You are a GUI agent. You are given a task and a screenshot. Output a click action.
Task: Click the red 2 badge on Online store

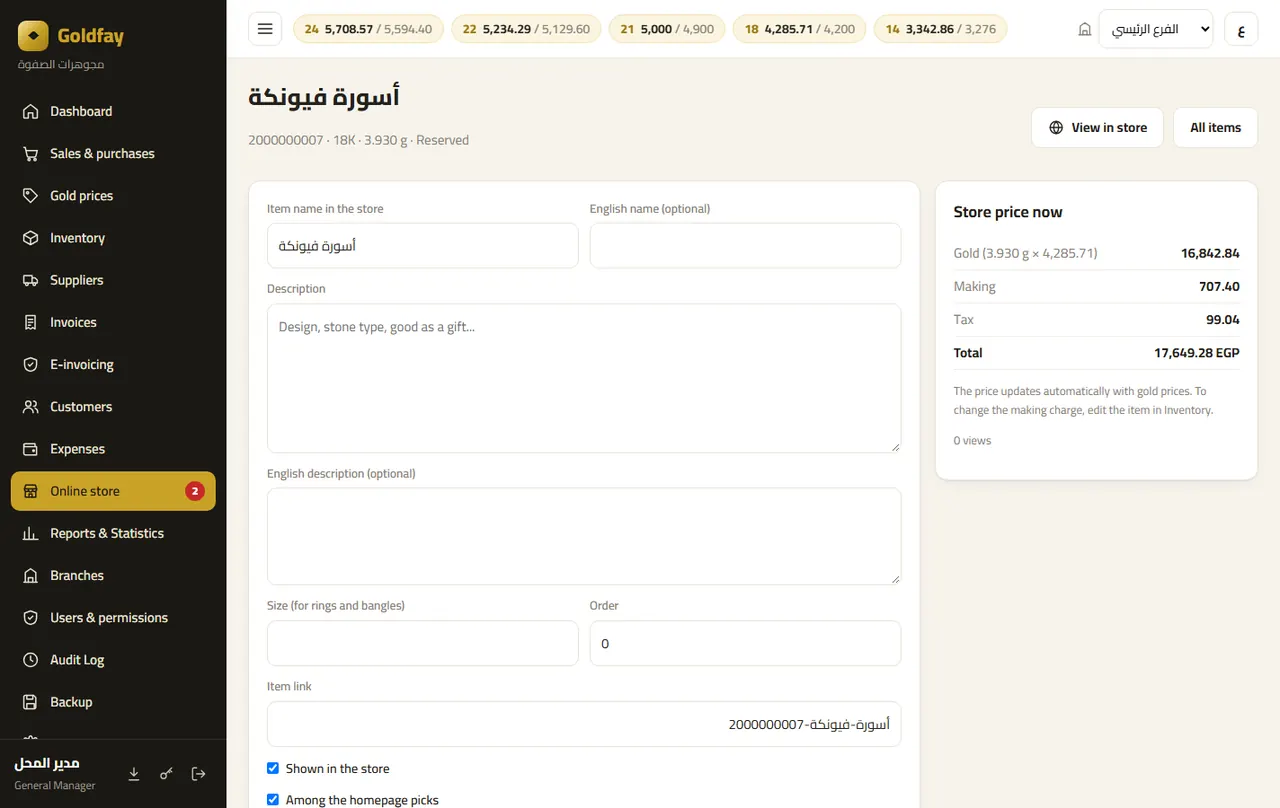click(x=195, y=491)
